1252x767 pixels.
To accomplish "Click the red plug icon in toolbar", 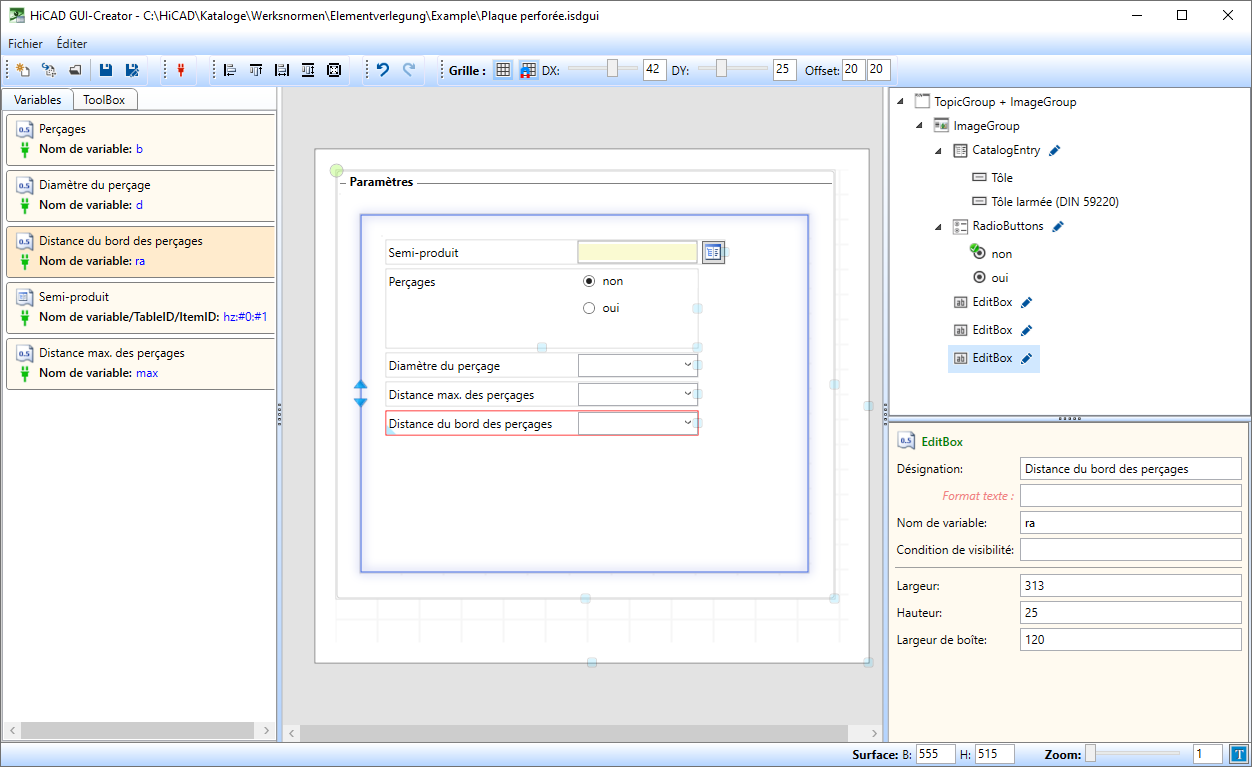I will click(181, 70).
